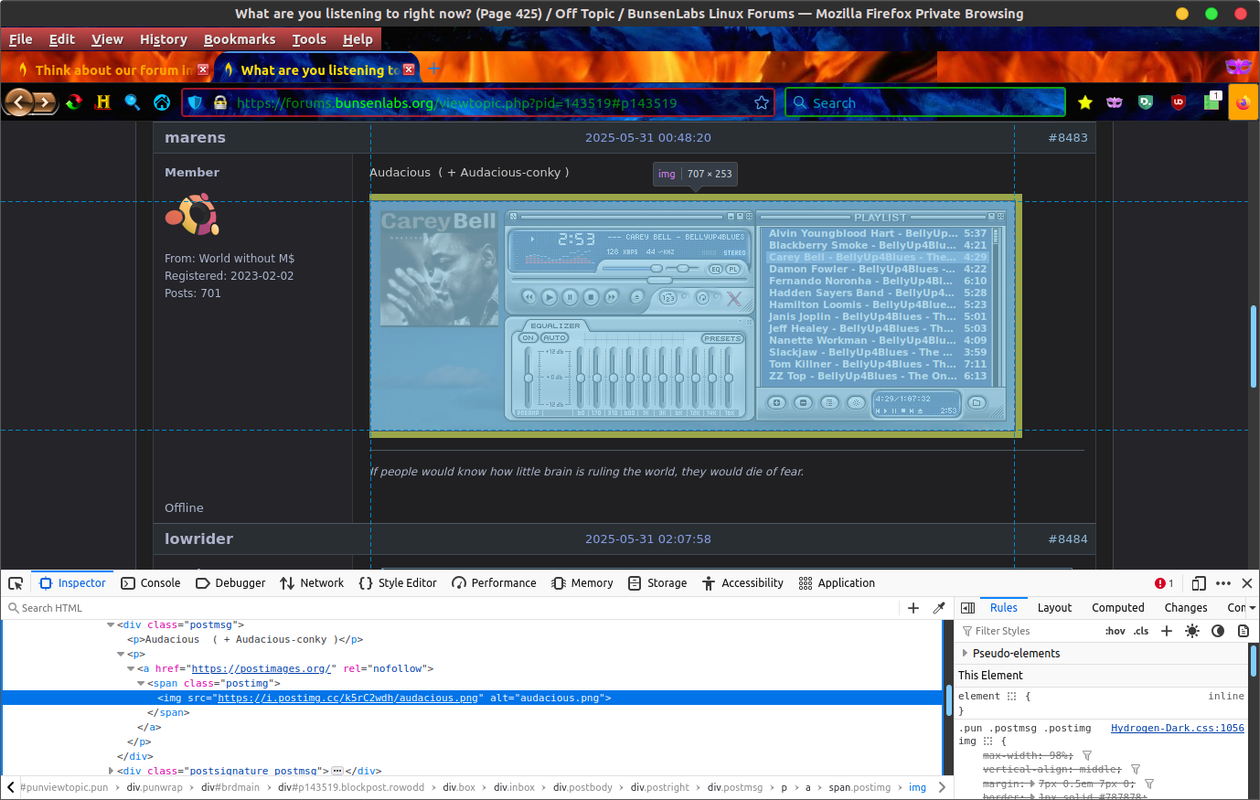The width and height of the screenshot is (1260, 800).
Task: Switch to the Style Editor tab
Action: click(397, 583)
